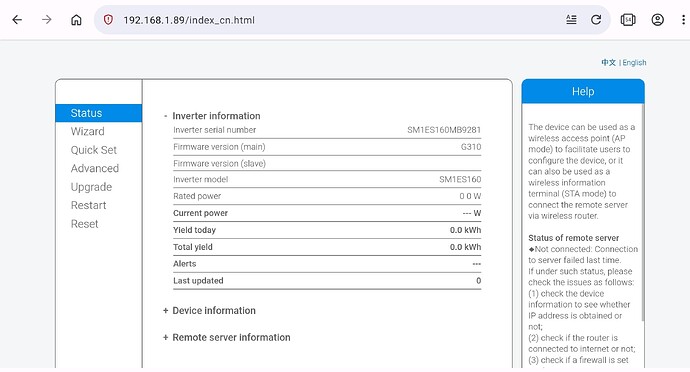Click the Inverter serial number label
The height and width of the screenshot is (372, 690).
(214, 130)
